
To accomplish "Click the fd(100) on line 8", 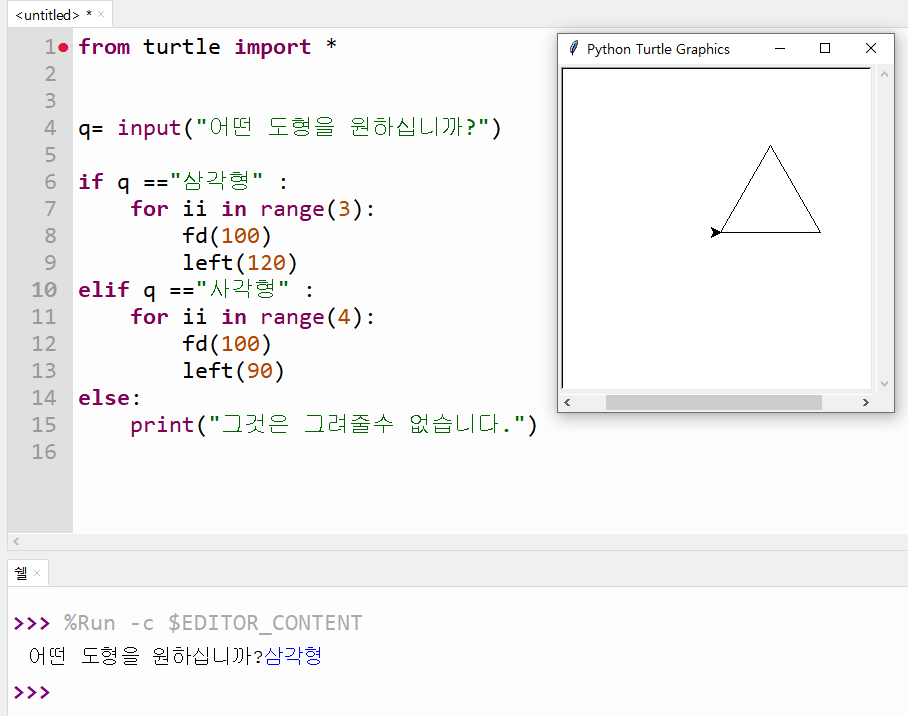I will pyautogui.click(x=226, y=236).
